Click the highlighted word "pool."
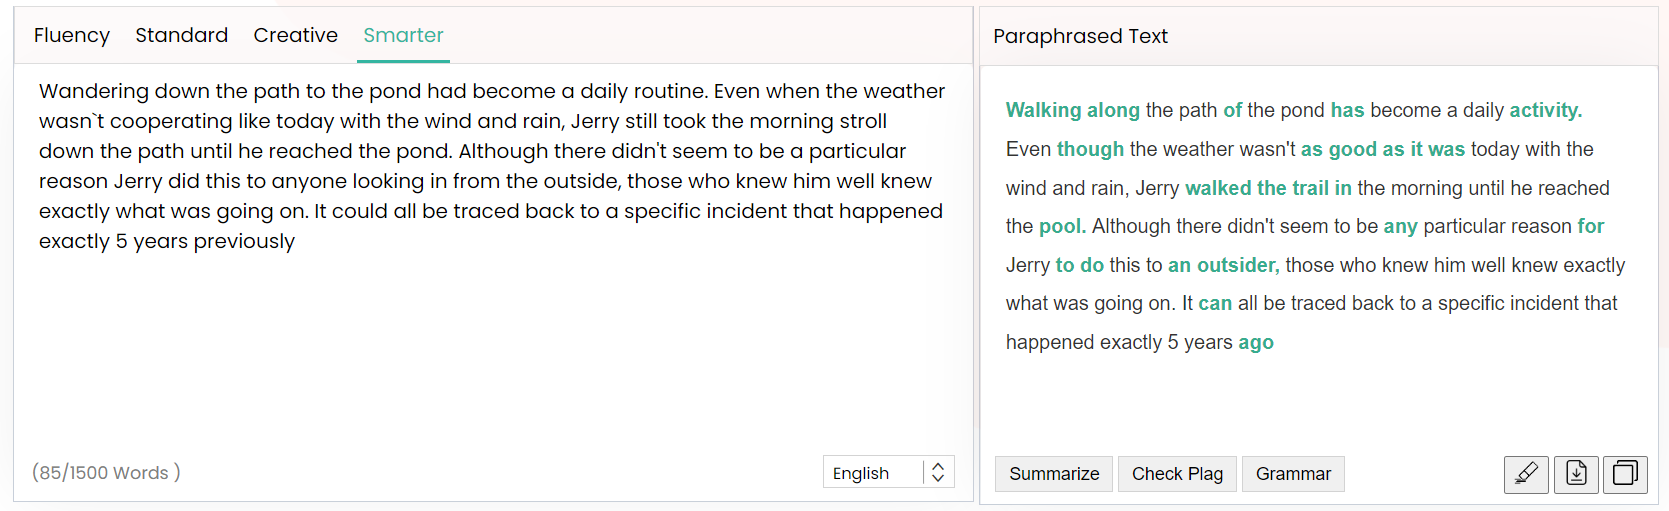1669x511 pixels. pyautogui.click(x=1062, y=226)
